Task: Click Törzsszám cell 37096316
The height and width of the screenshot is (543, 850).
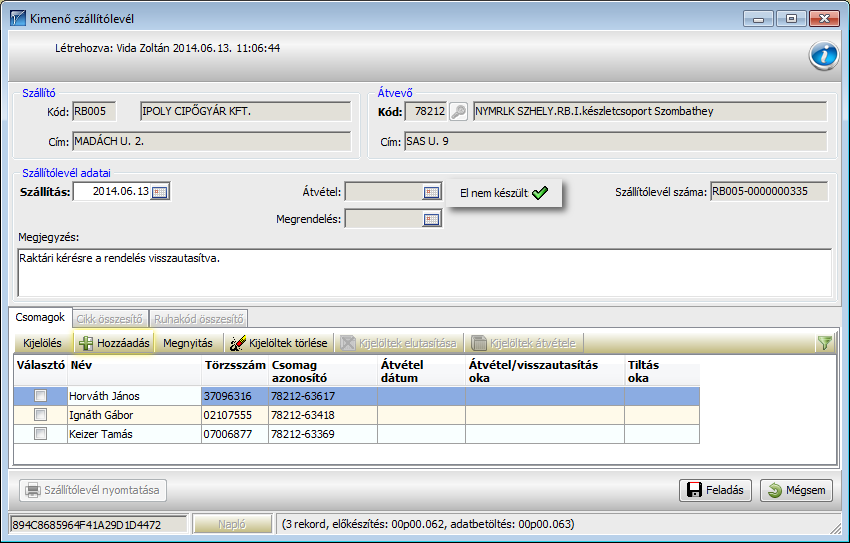Action: 235,396
